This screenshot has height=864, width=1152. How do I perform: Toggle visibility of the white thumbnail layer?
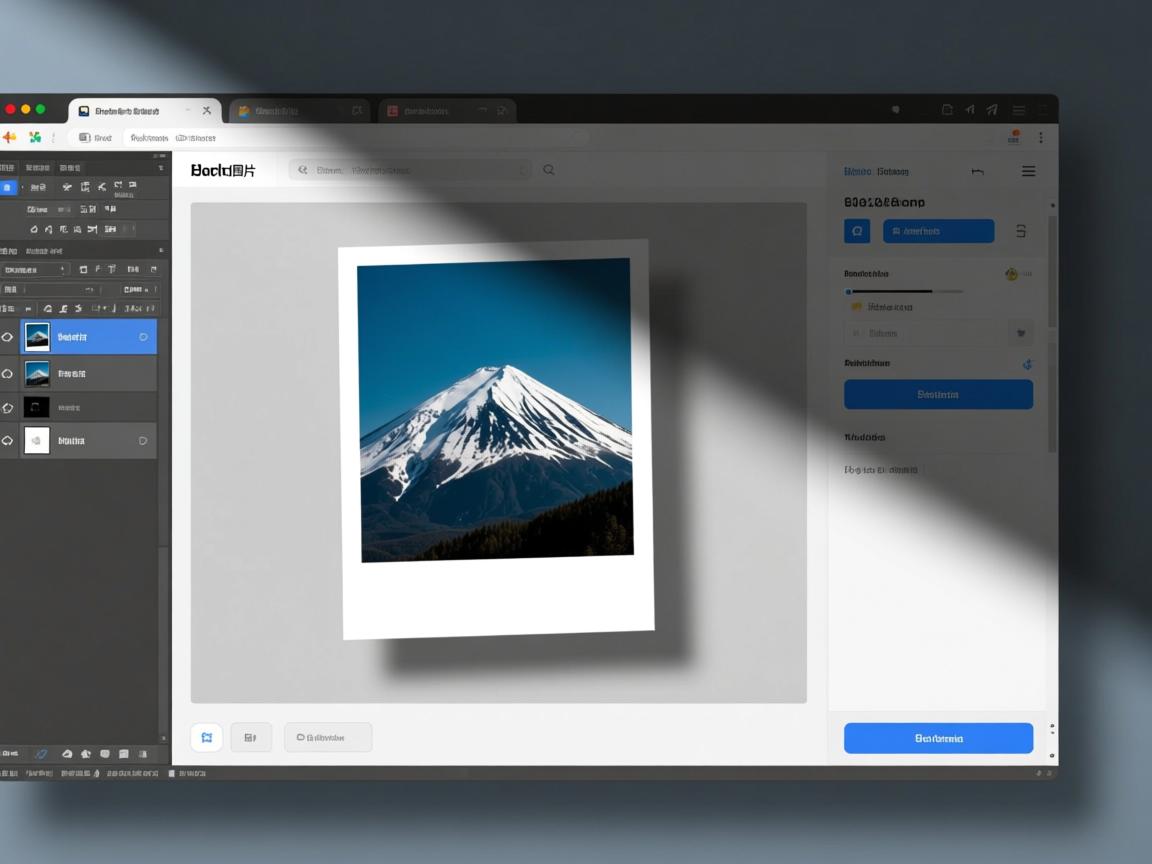(x=8, y=441)
